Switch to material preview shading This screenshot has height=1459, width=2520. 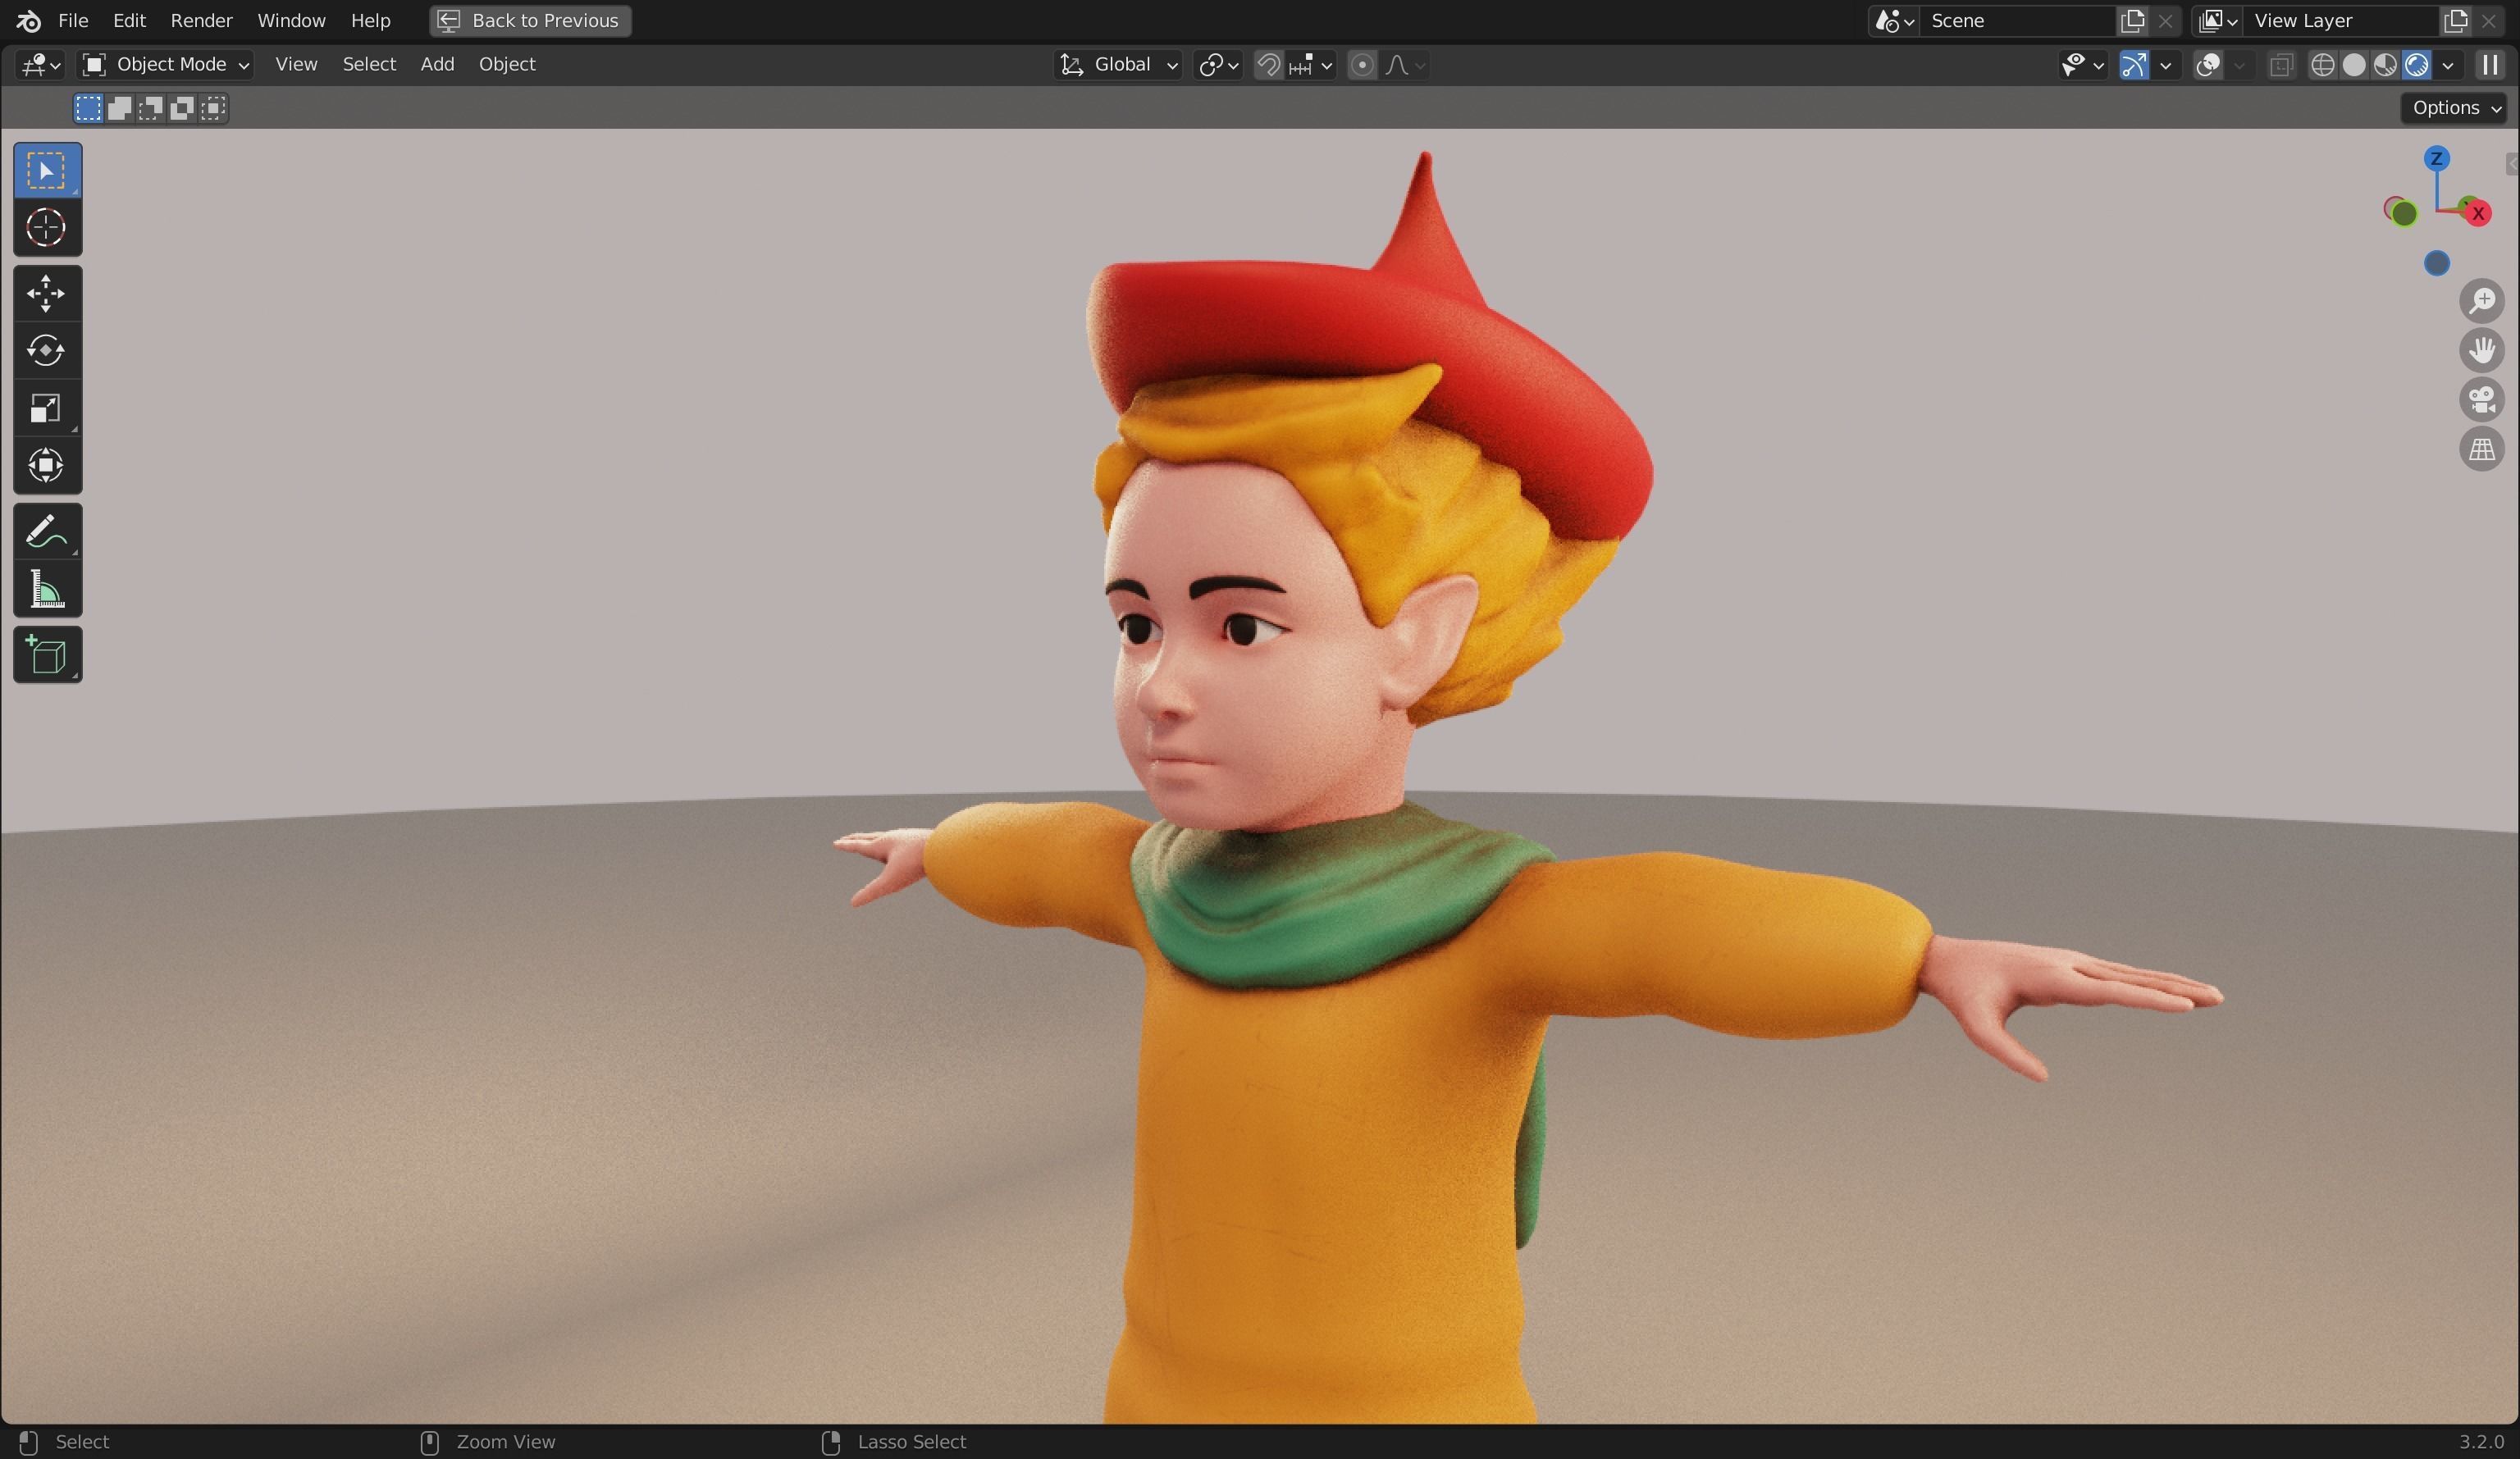click(2385, 65)
